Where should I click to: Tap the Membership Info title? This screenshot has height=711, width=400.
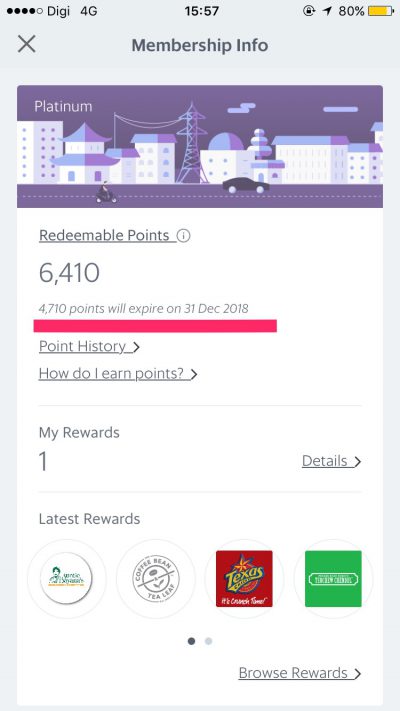pyautogui.click(x=200, y=45)
